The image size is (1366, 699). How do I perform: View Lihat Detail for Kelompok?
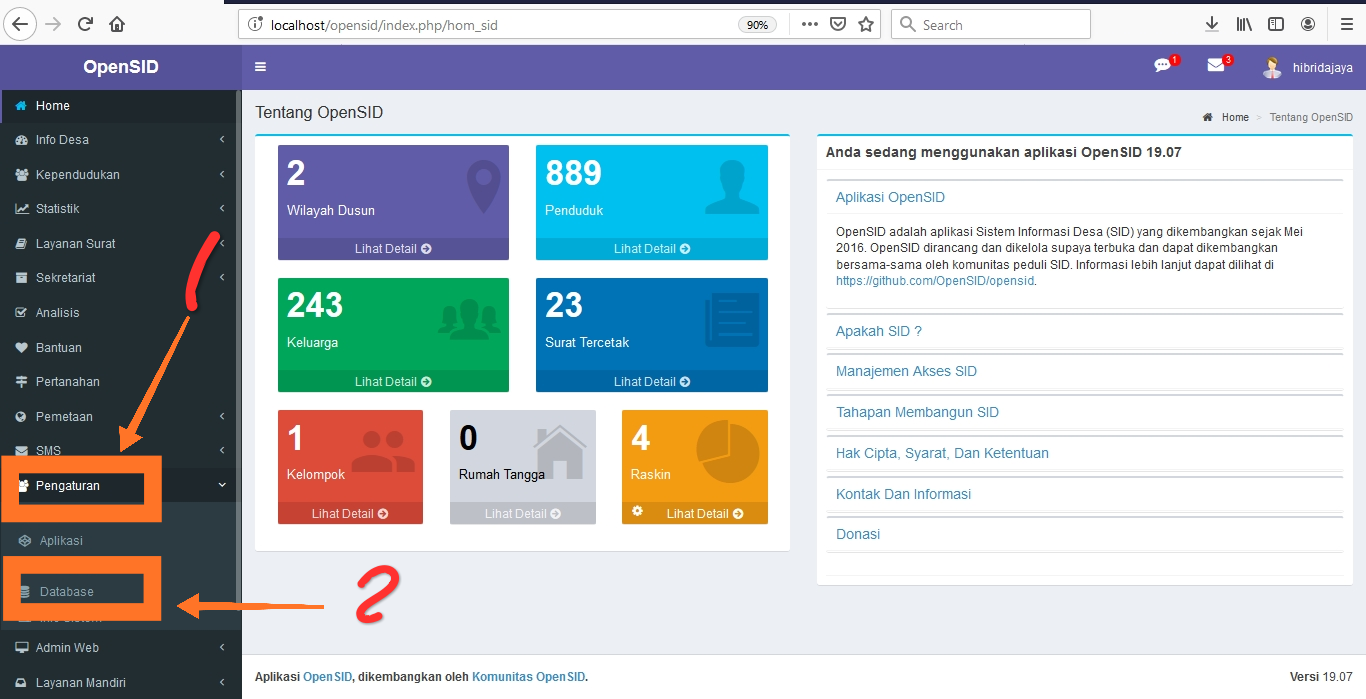tap(350, 514)
